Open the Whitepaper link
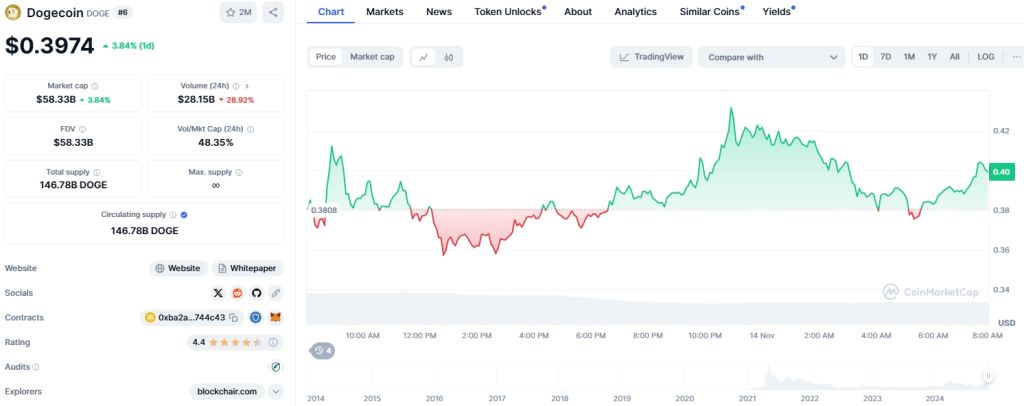 point(247,268)
